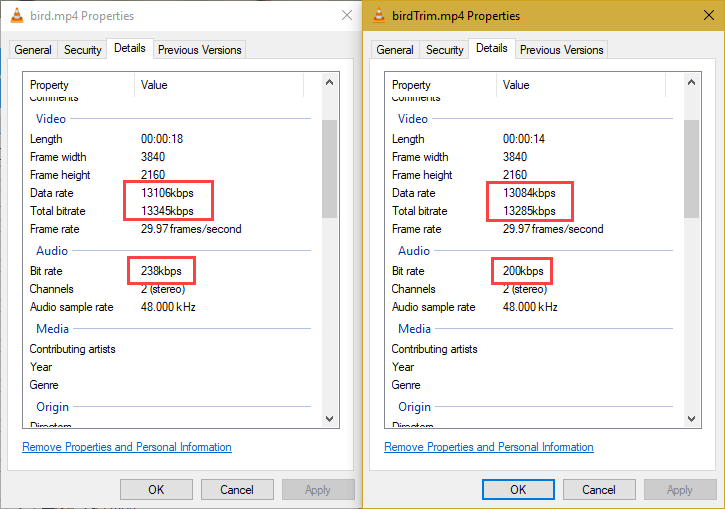Image resolution: width=725 pixels, height=509 pixels.
Task: Click Remove Properties link in birdTrim.mp4 window
Action: click(489, 447)
